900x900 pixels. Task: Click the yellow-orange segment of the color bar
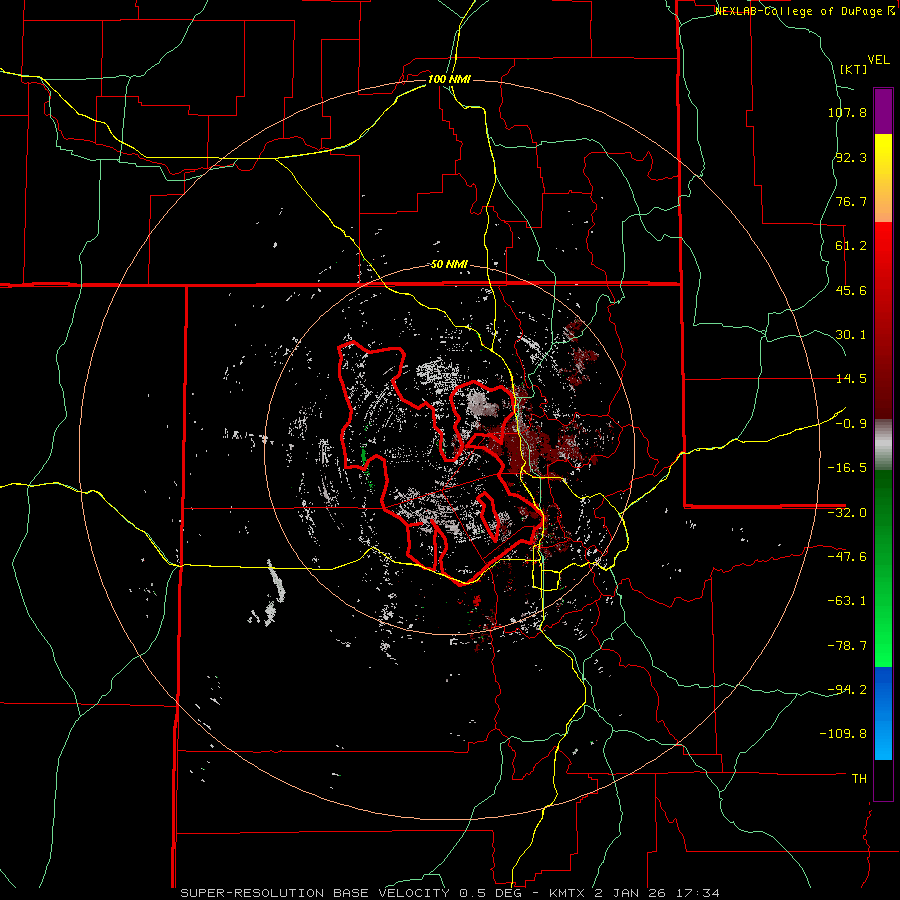(883, 178)
